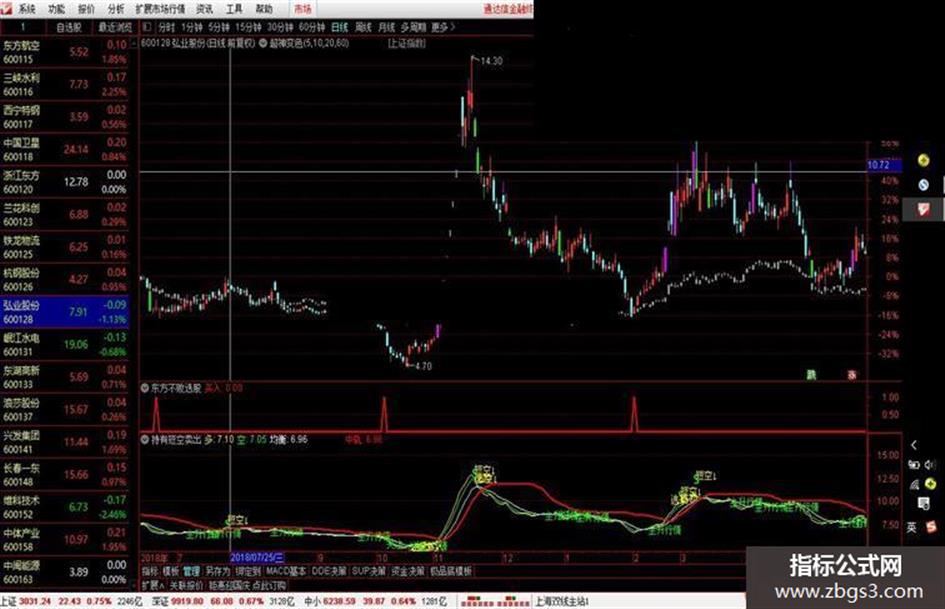Select stock row 岷江水电 600131
This screenshot has width=945, height=609.
[x=64, y=345]
